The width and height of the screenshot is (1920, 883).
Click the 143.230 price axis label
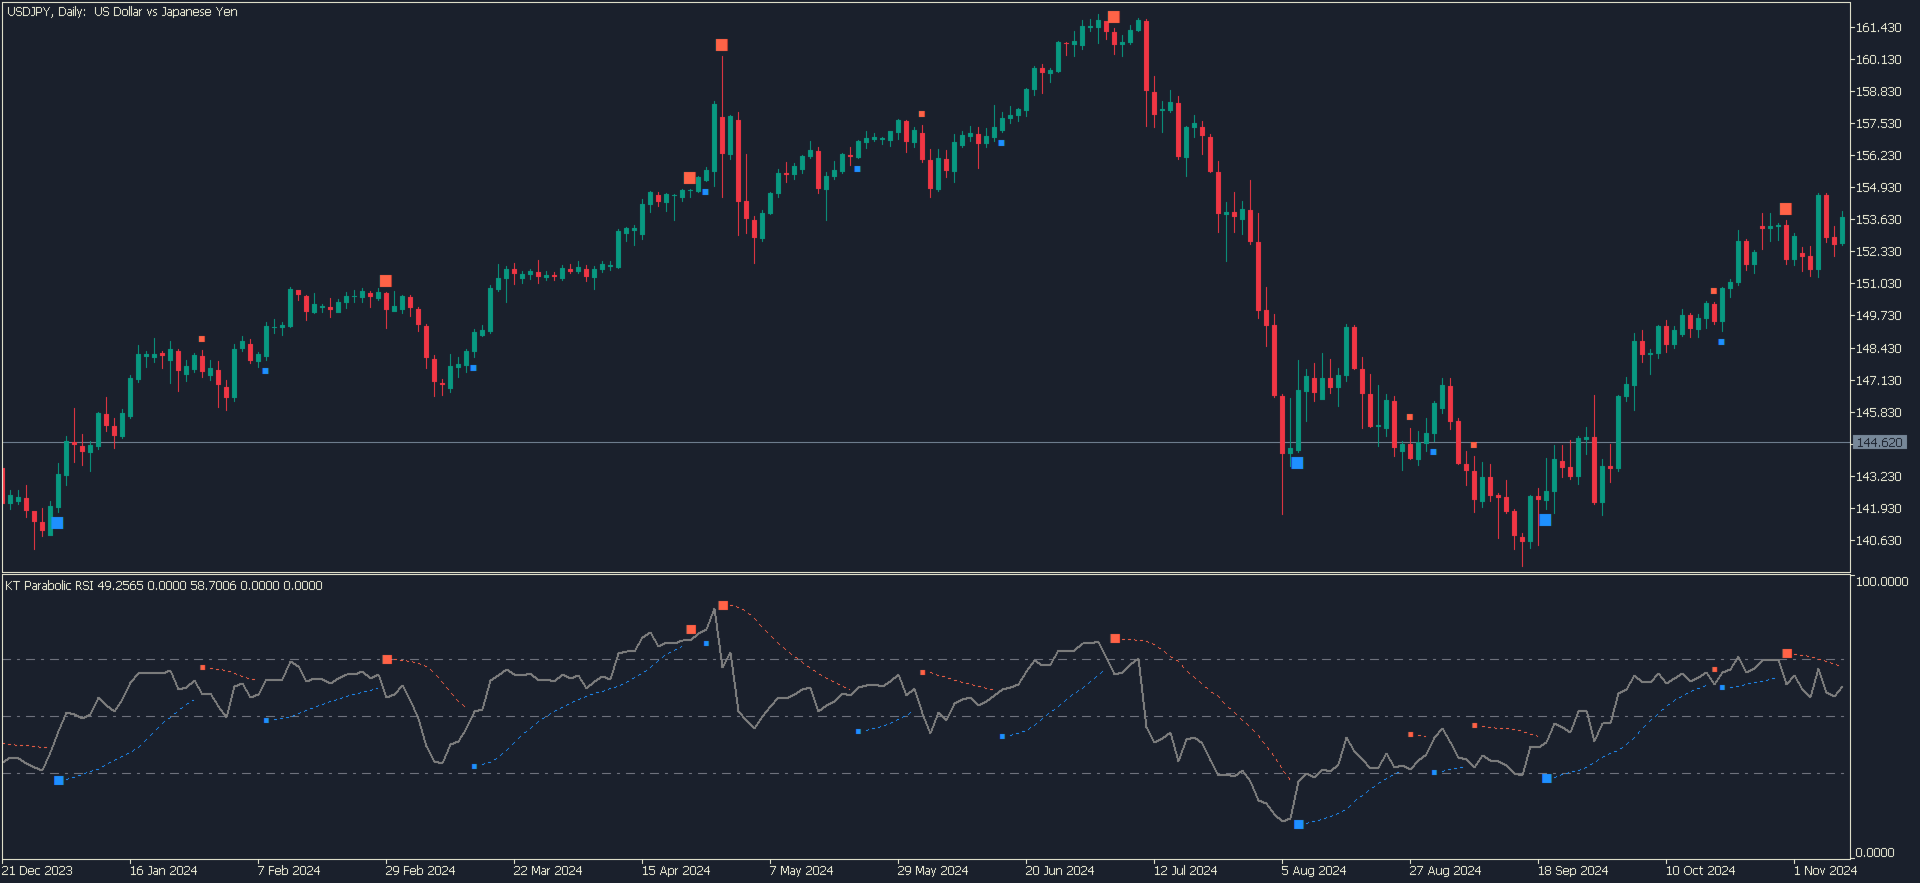click(x=1878, y=477)
